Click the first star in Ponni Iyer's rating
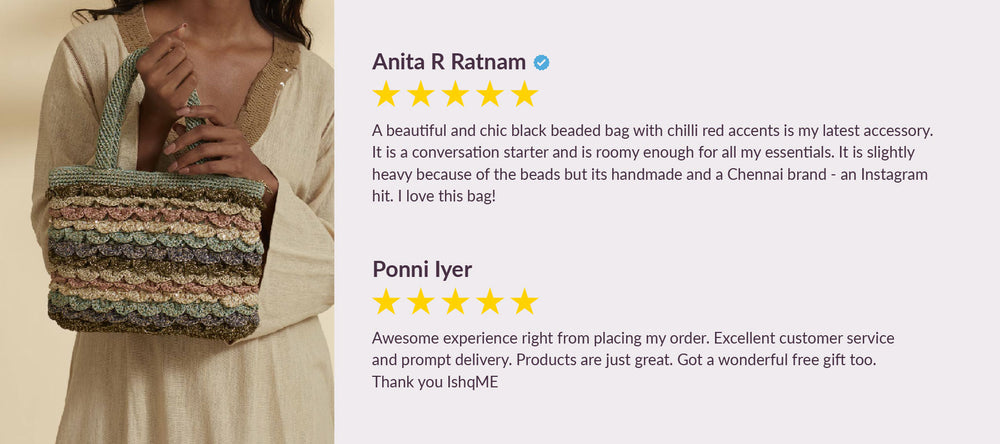This screenshot has width=1000, height=444. [x=386, y=301]
